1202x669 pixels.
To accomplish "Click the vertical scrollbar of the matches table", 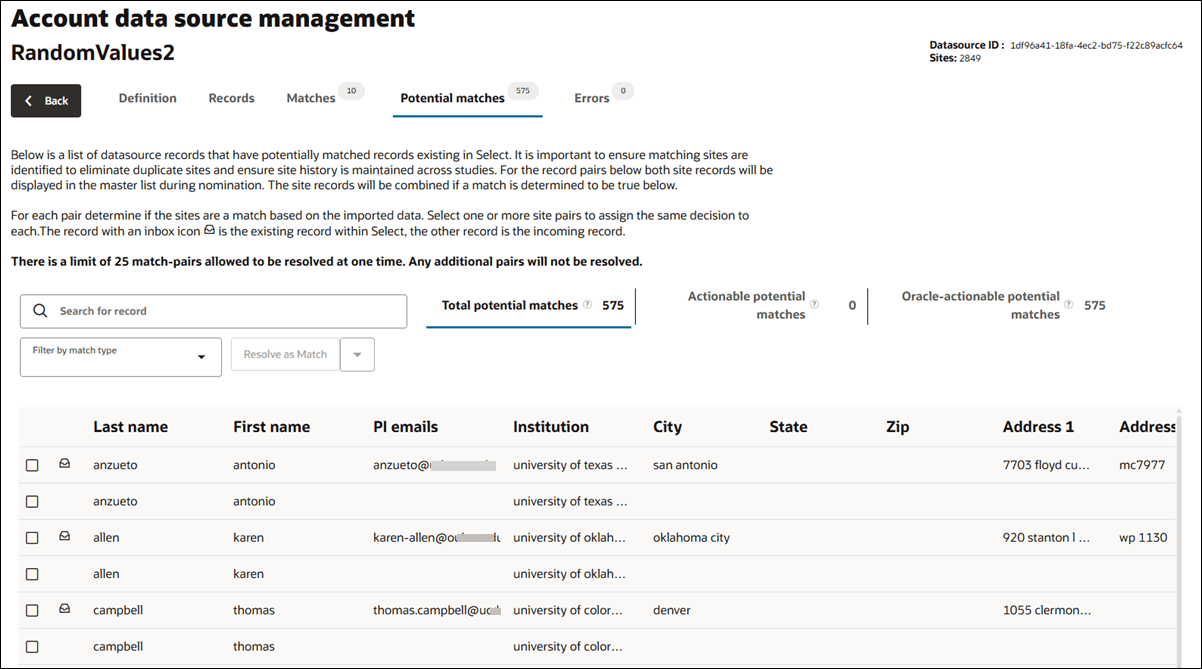I will coord(1180,536).
